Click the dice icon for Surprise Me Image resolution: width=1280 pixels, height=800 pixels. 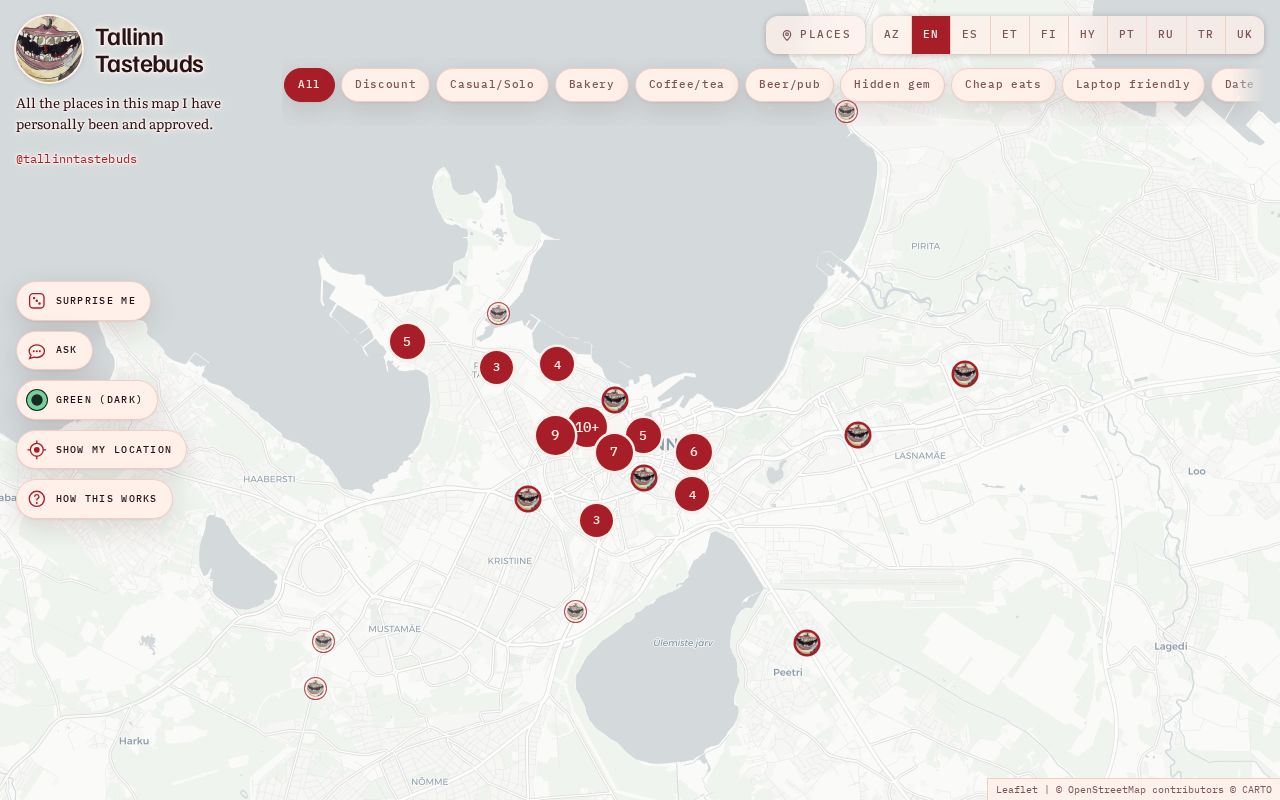[x=37, y=301]
